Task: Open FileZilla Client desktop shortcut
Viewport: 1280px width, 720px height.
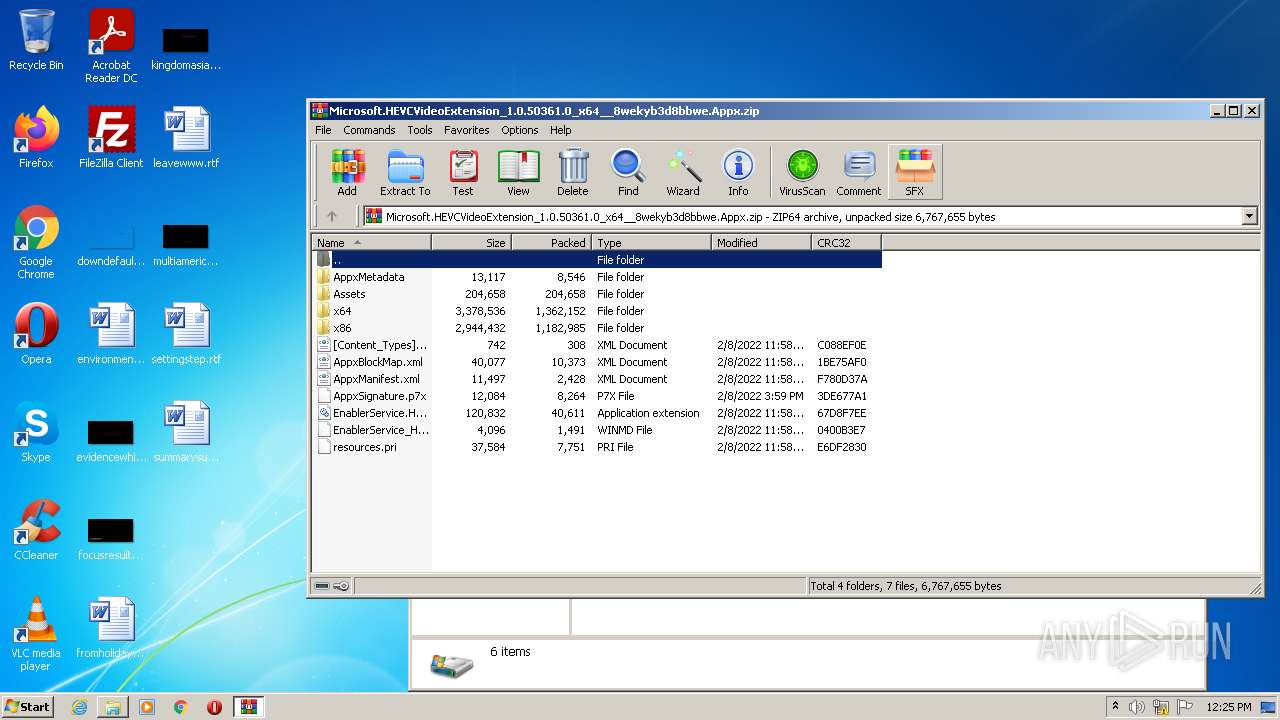Action: click(111, 137)
